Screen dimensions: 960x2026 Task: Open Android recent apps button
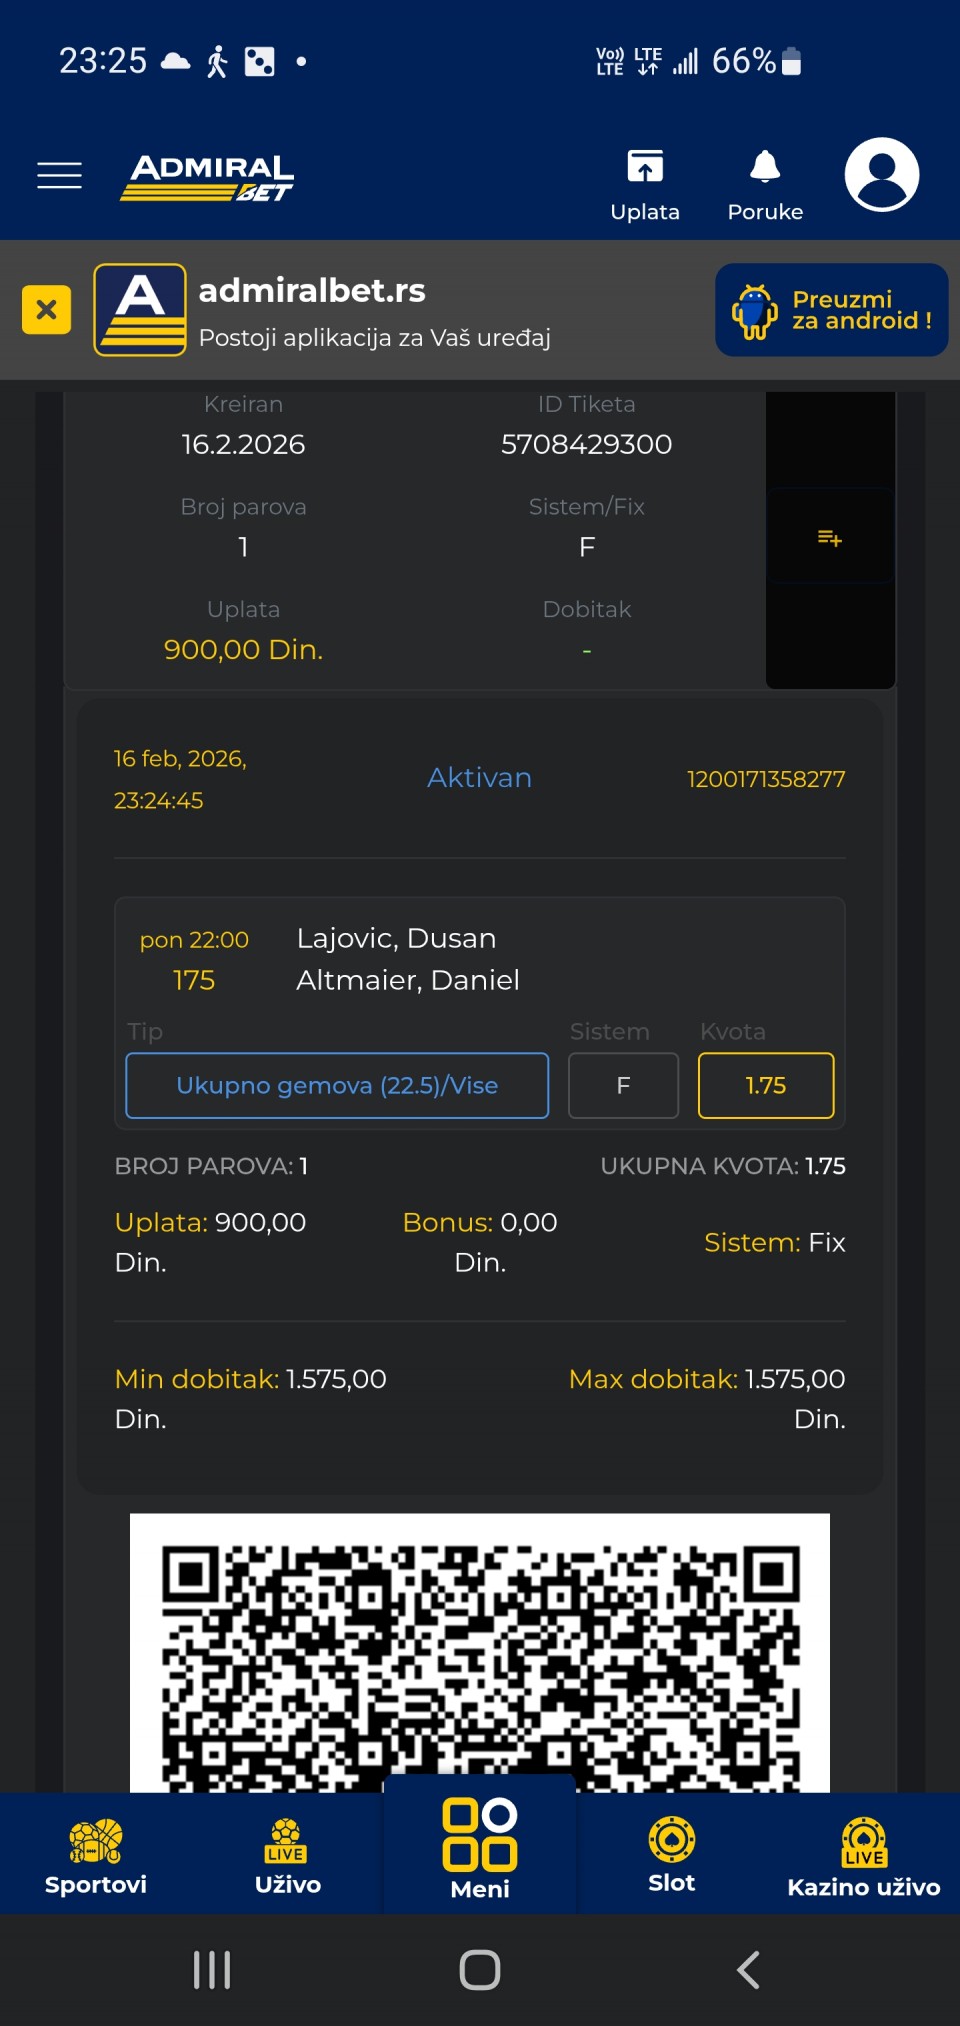pyautogui.click(x=212, y=1970)
